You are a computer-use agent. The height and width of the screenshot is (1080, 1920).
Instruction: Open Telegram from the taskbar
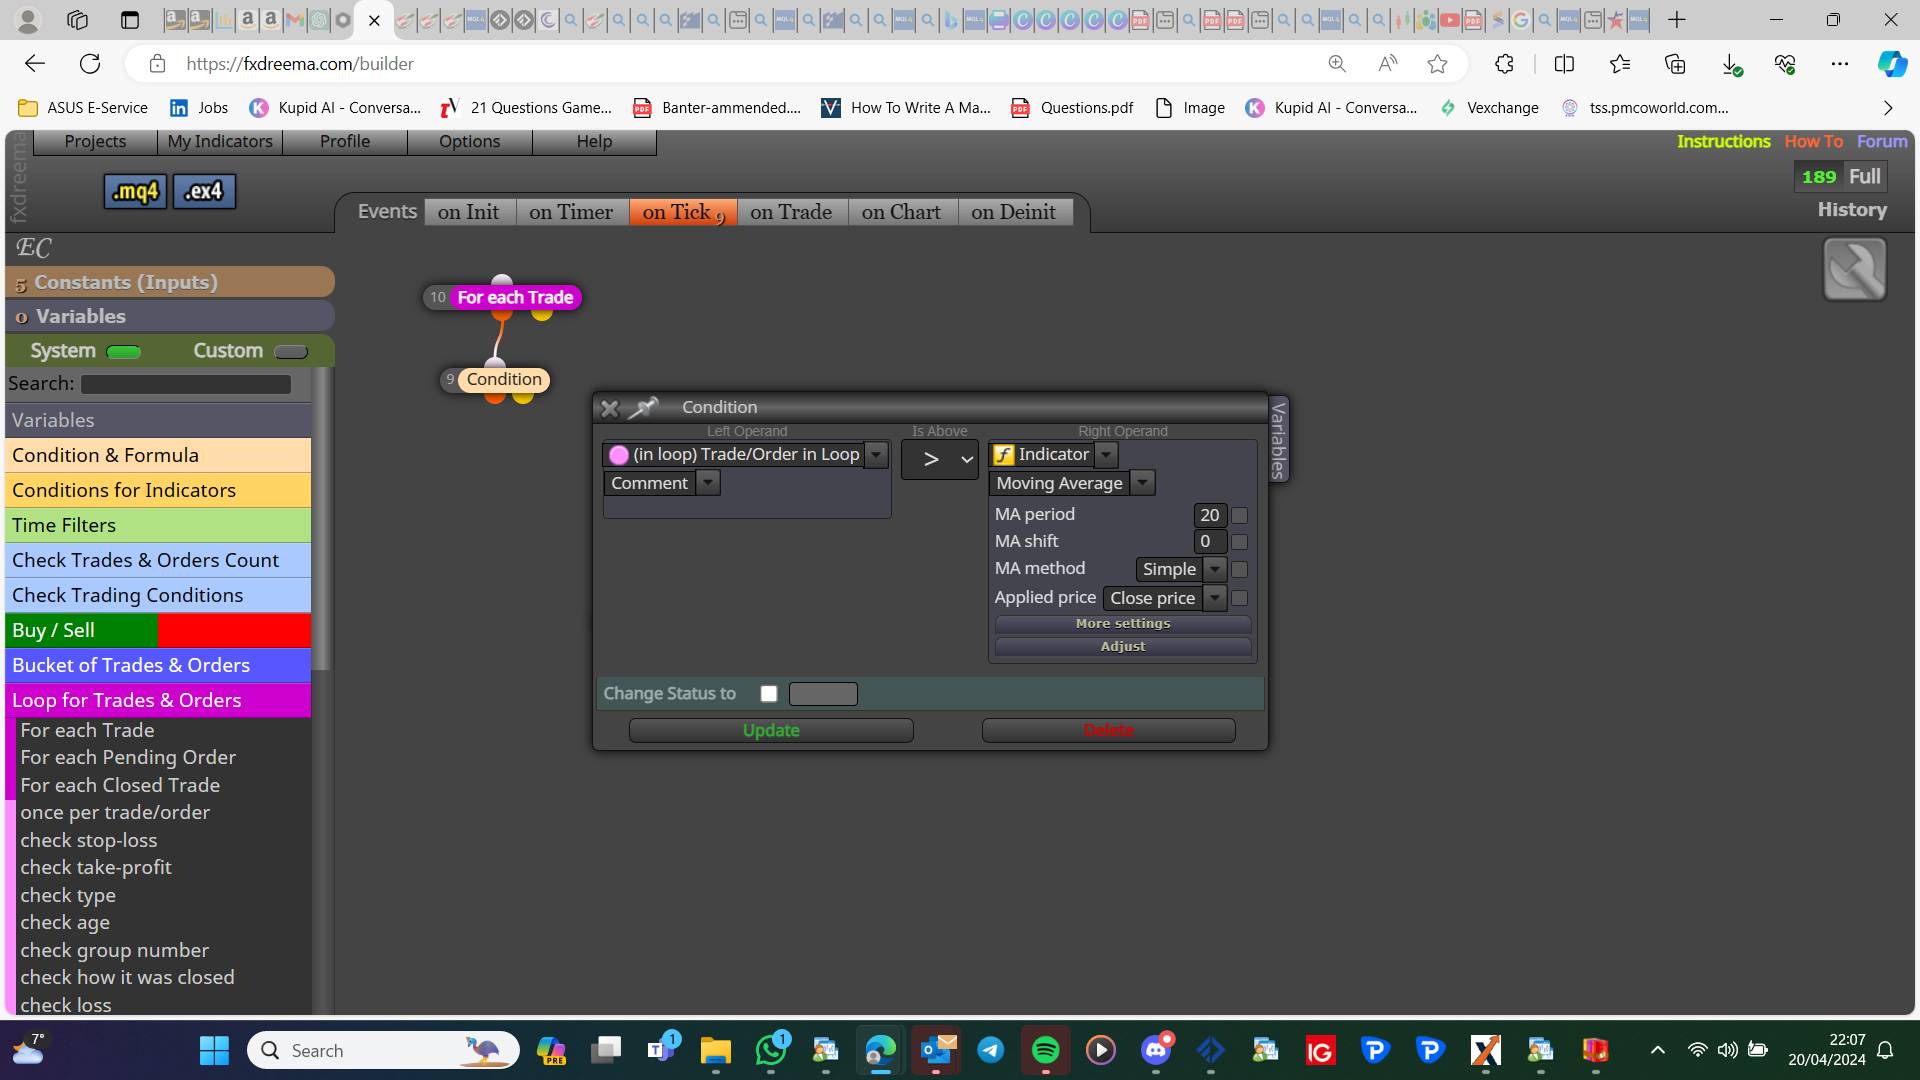[990, 1050]
